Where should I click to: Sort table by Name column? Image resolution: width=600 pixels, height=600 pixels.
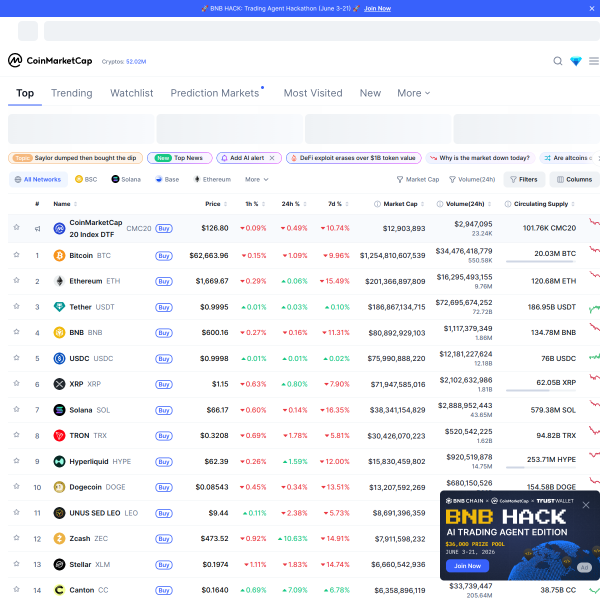pos(65,204)
